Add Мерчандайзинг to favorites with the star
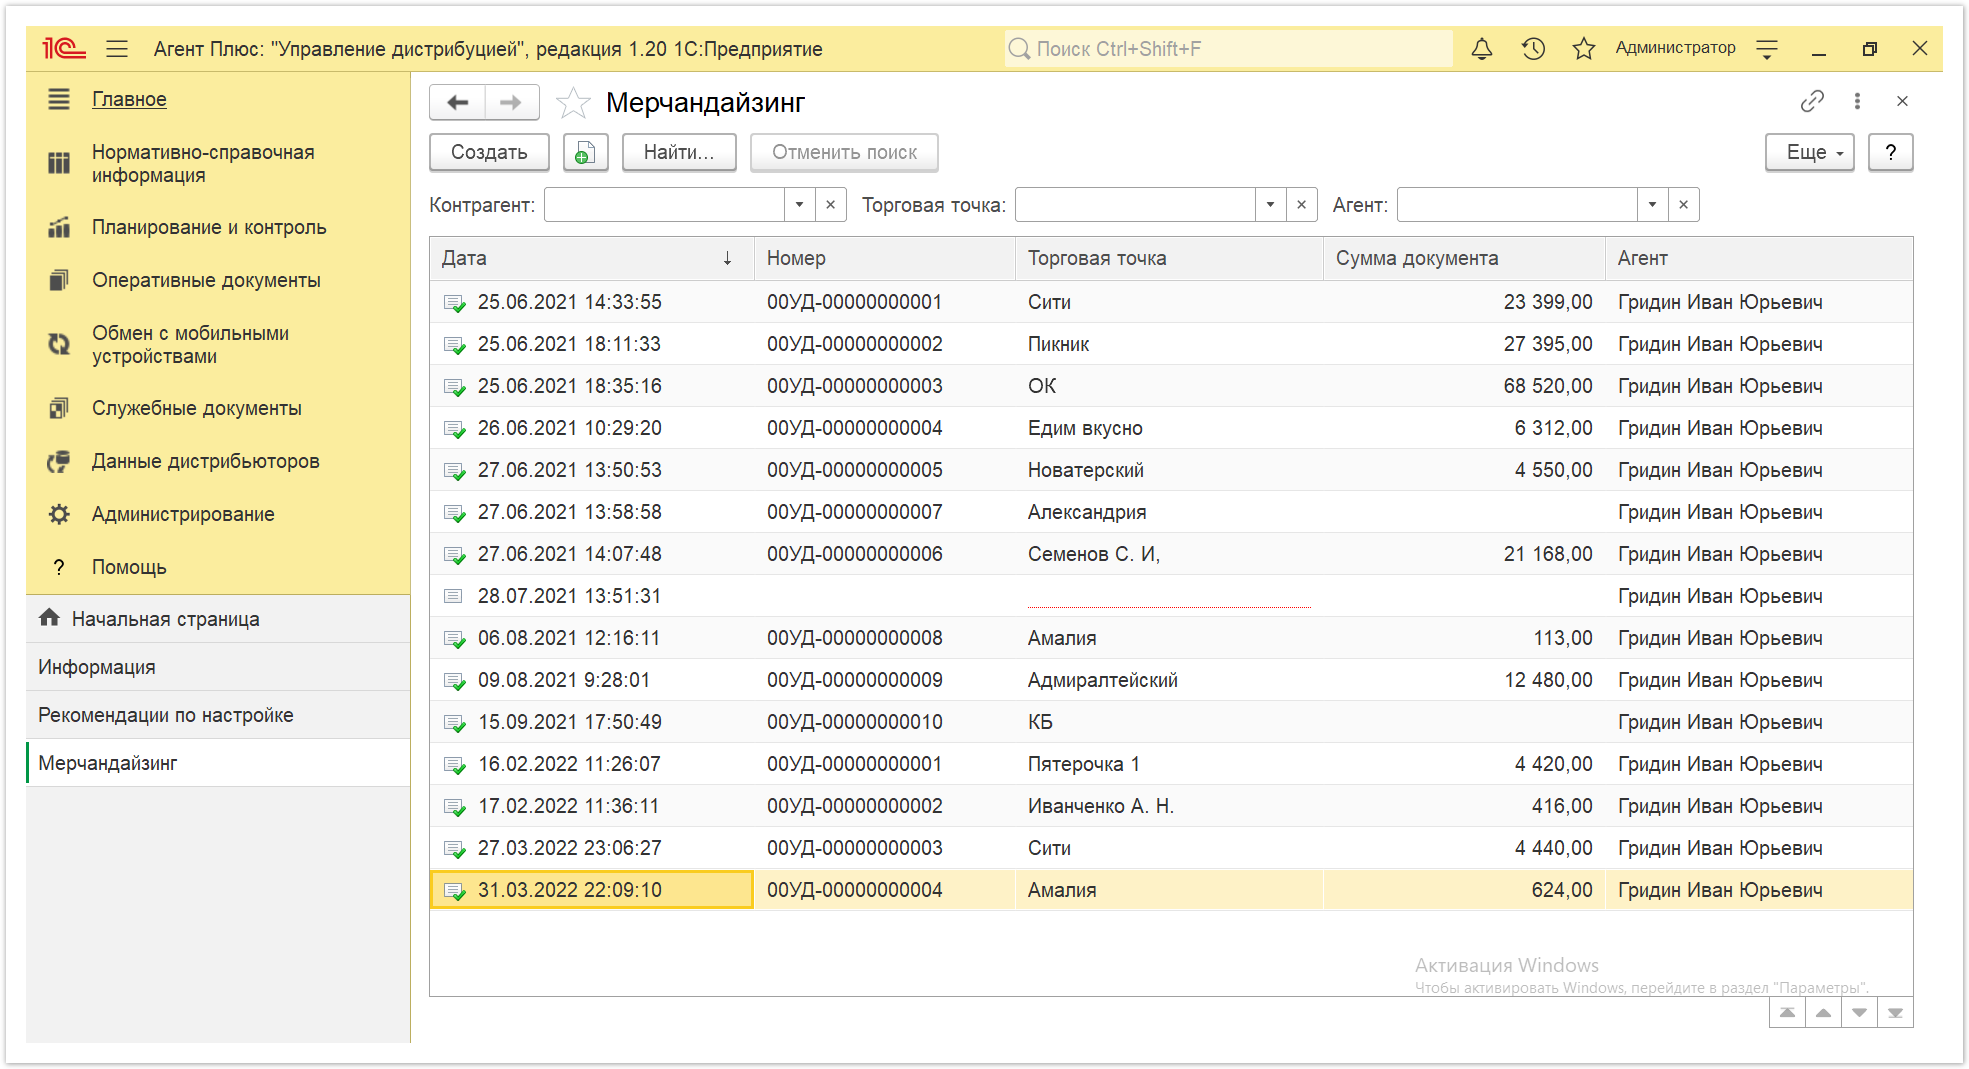The height and width of the screenshot is (1069, 1969). point(573,103)
